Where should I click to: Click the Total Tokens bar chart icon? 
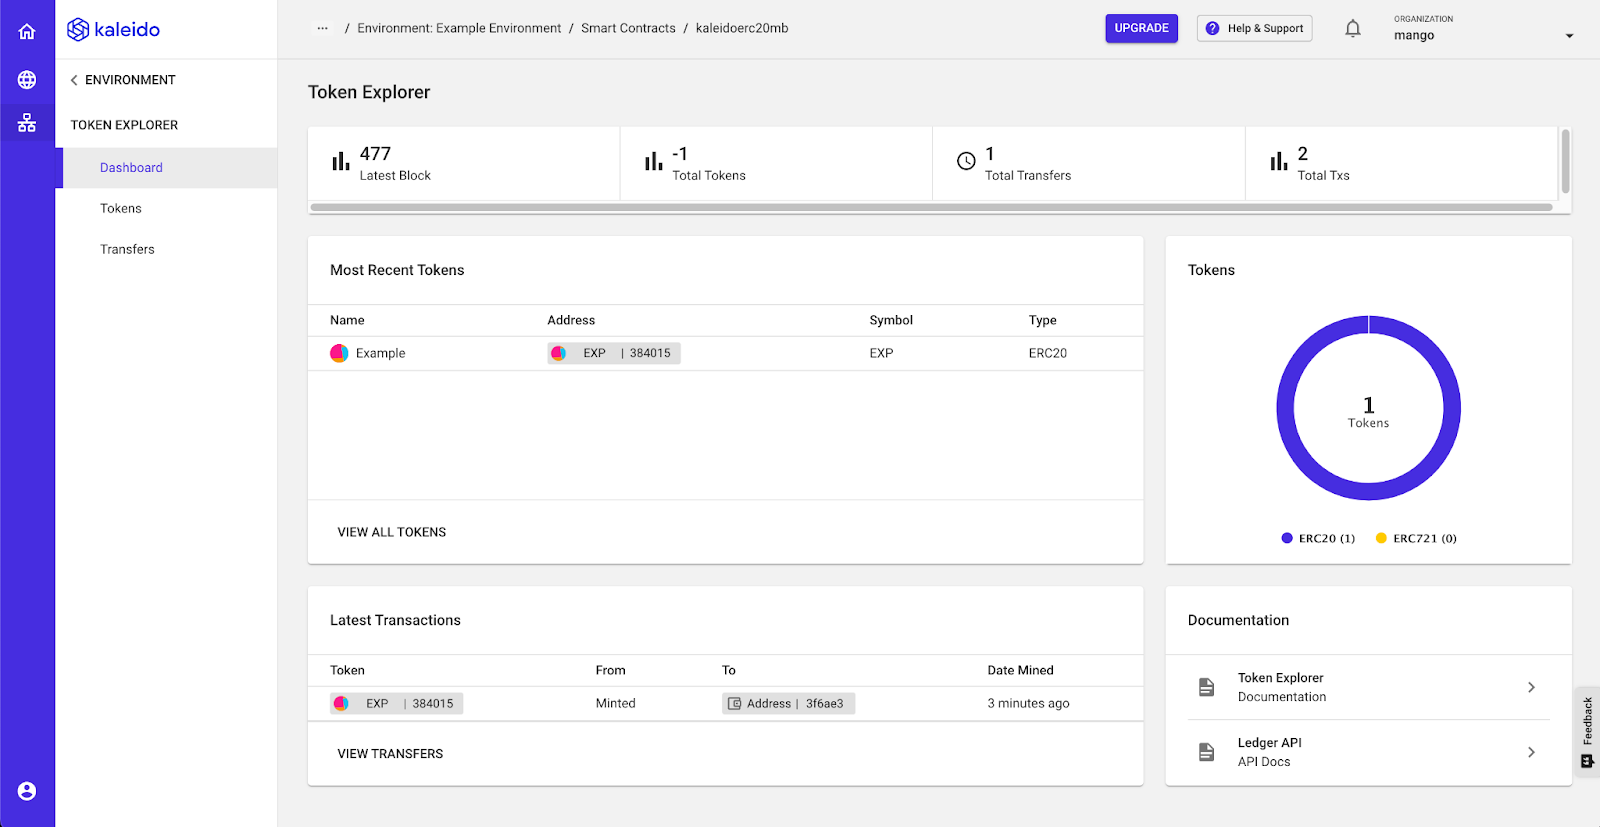[x=654, y=161]
